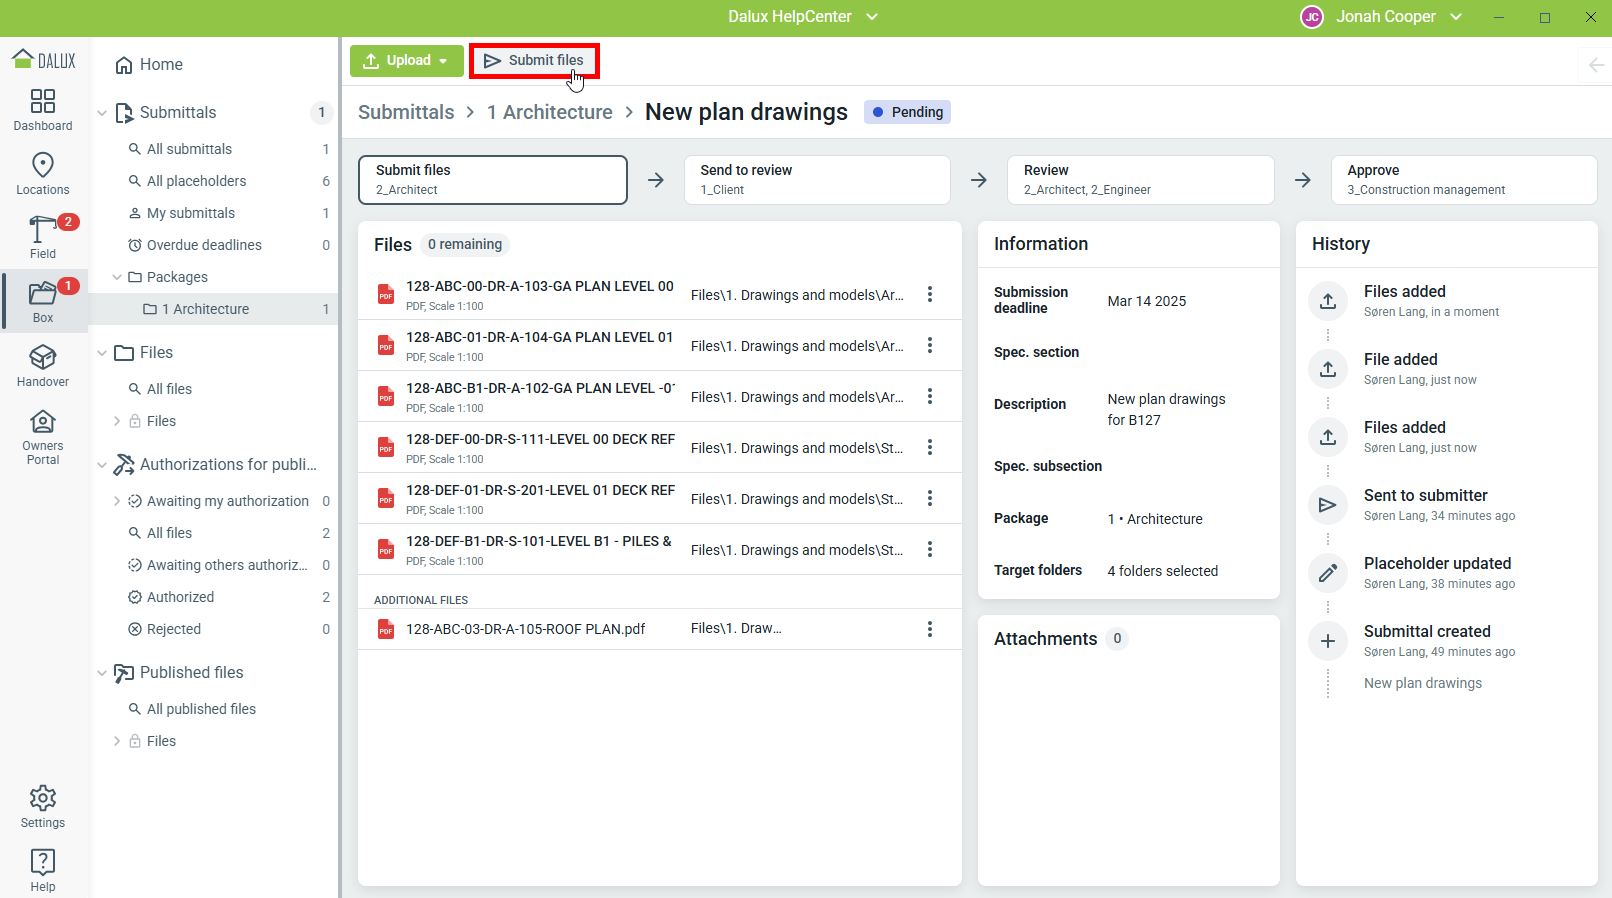The width and height of the screenshot is (1612, 898).
Task: Collapse the Packages folder in the tree
Action: tap(117, 277)
